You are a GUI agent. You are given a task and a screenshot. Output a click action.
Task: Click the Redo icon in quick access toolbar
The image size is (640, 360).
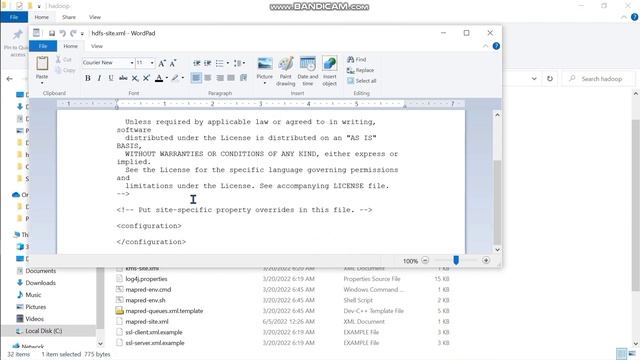[x=73, y=33]
